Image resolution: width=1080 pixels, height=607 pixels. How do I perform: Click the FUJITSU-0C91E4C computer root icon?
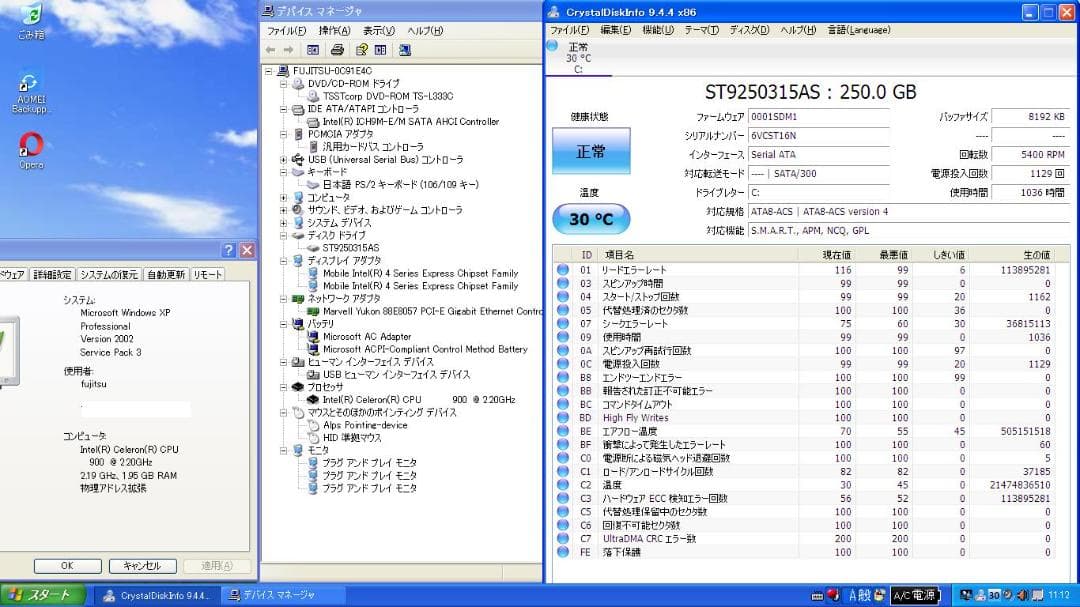tap(283, 71)
